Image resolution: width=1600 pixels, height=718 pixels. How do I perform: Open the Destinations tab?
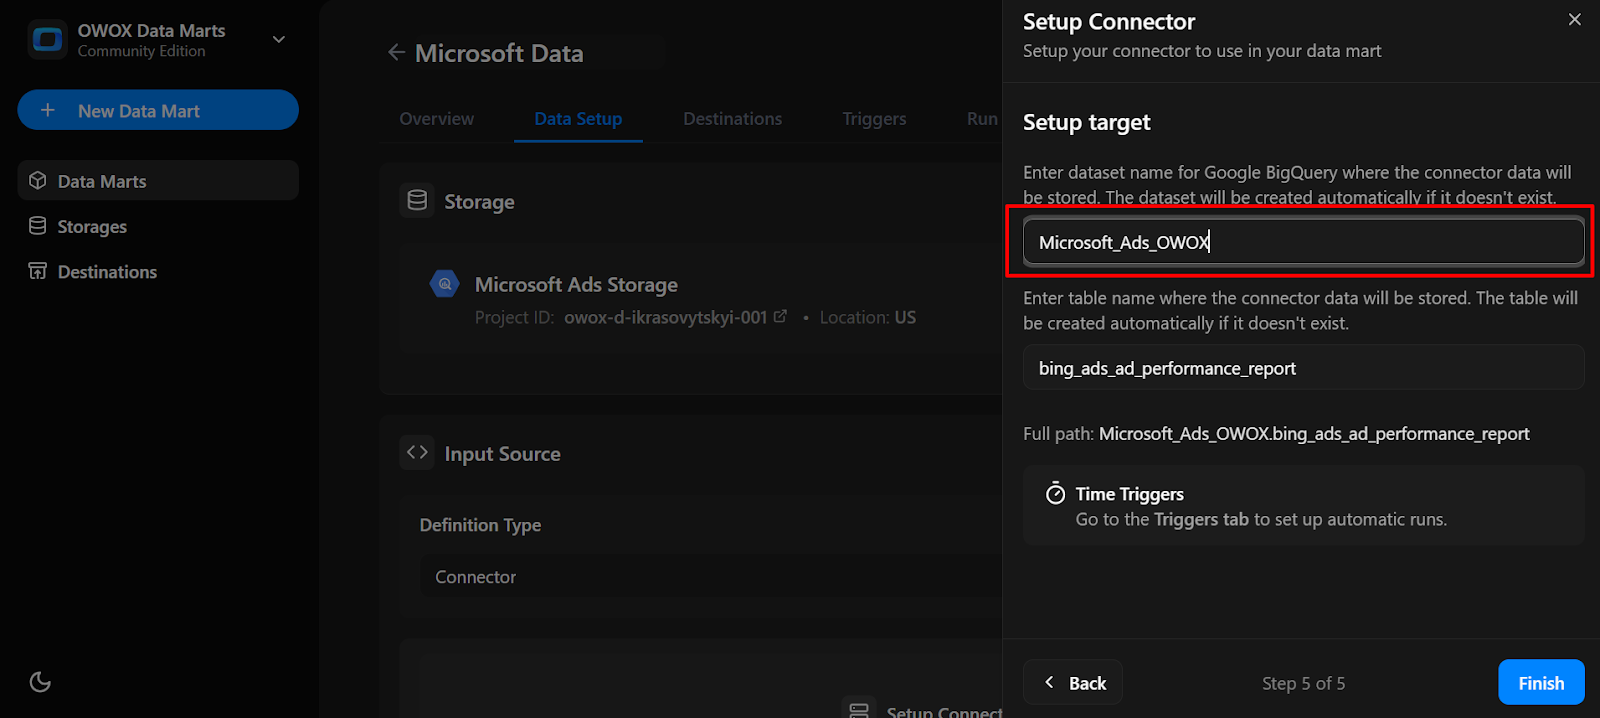coord(732,119)
